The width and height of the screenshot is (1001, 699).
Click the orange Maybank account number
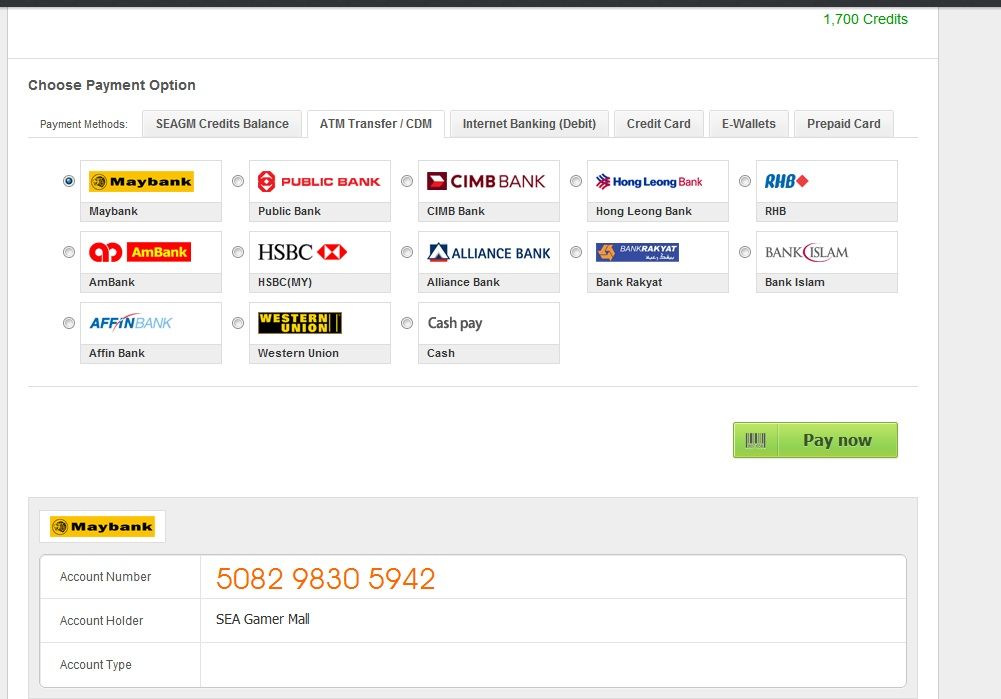[326, 578]
